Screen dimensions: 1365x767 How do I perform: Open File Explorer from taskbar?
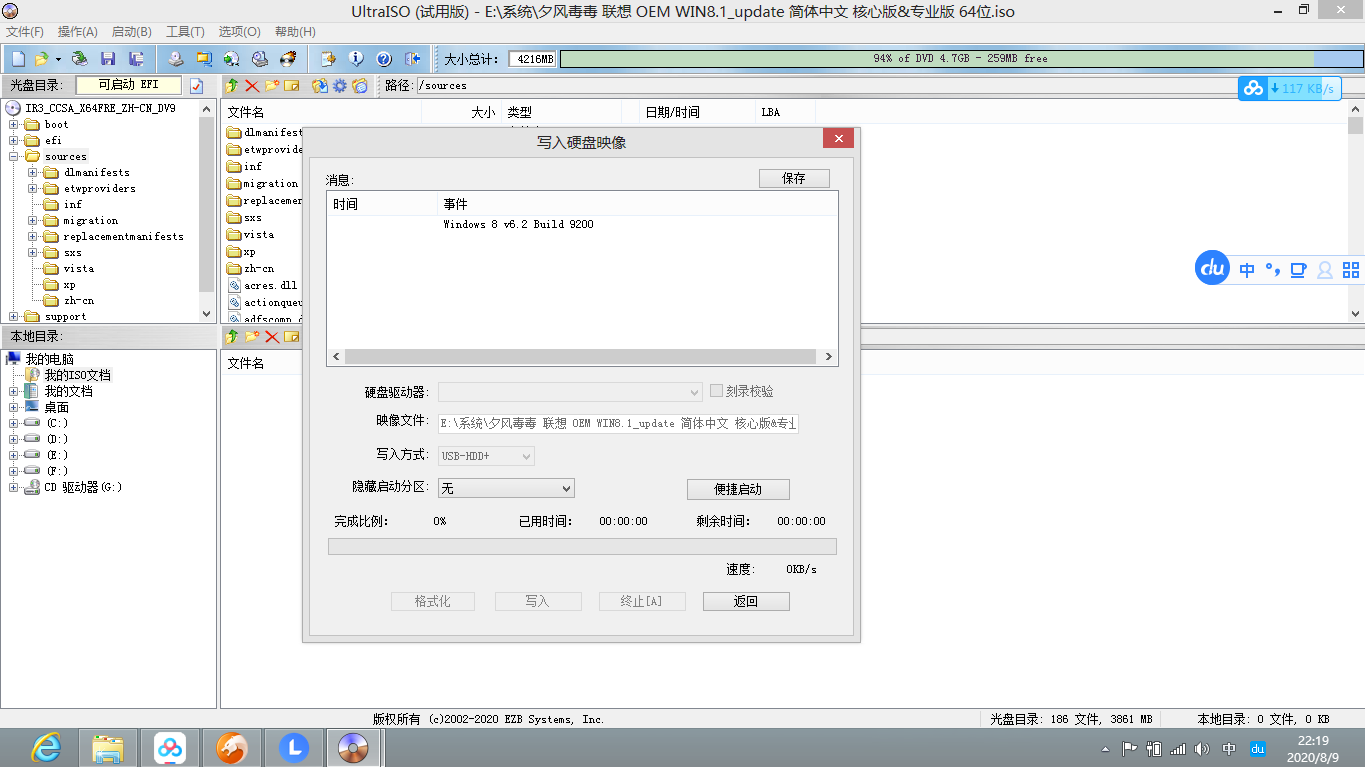(108, 747)
